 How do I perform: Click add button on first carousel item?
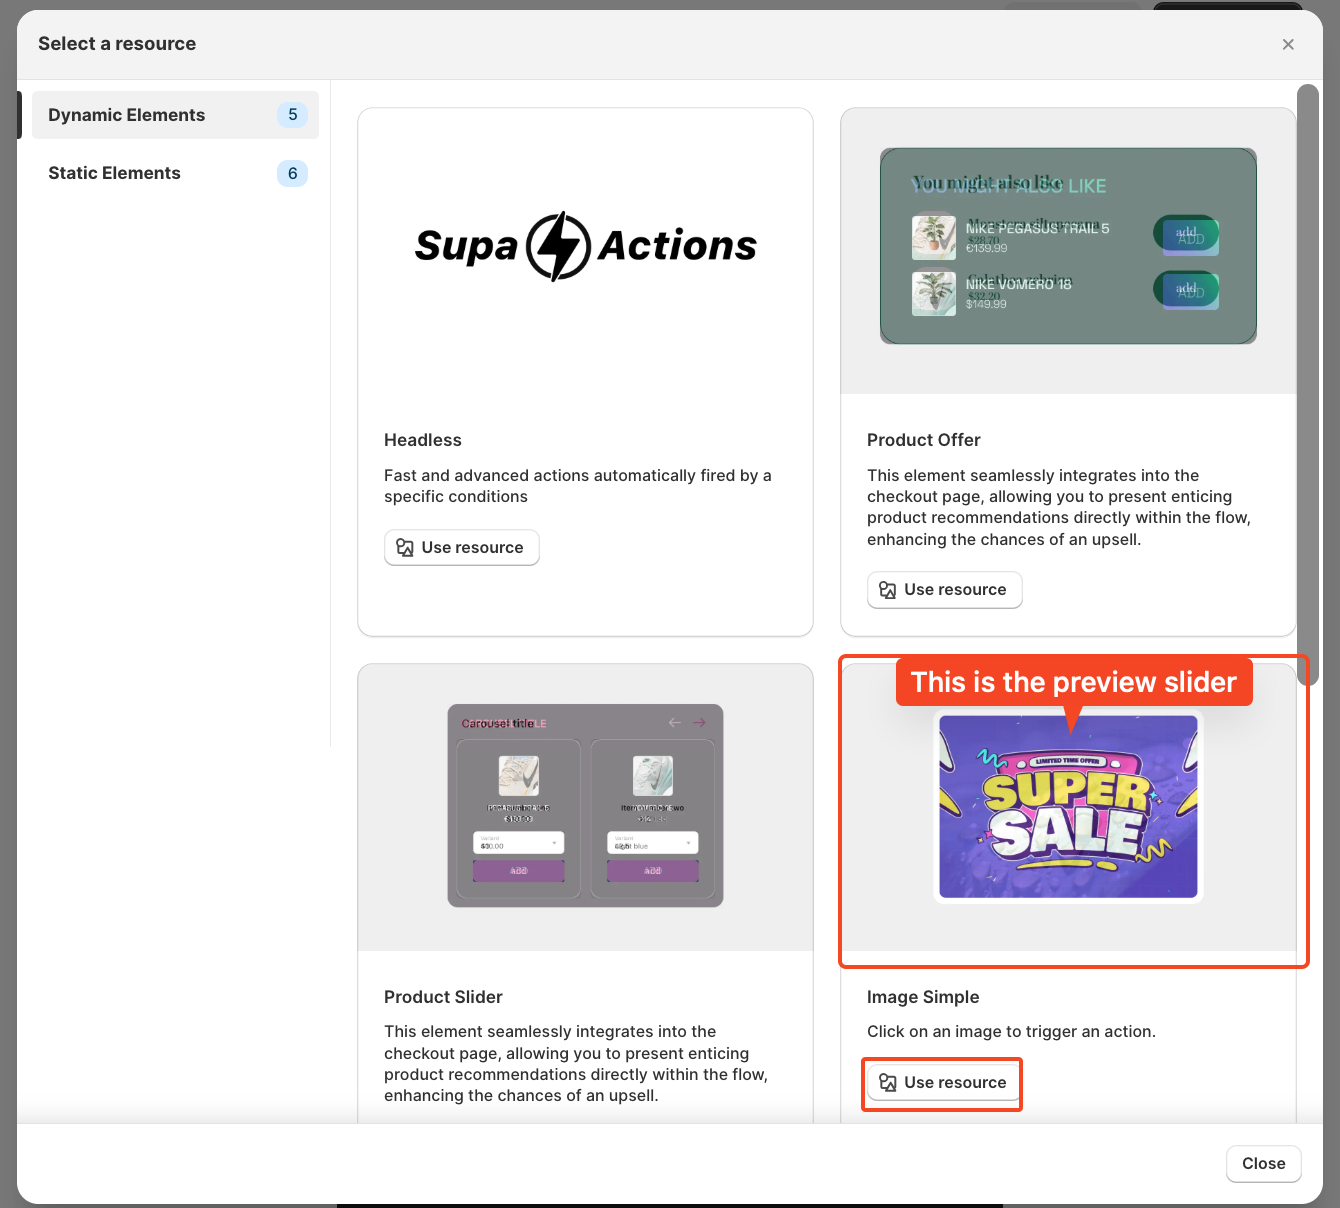click(x=519, y=871)
